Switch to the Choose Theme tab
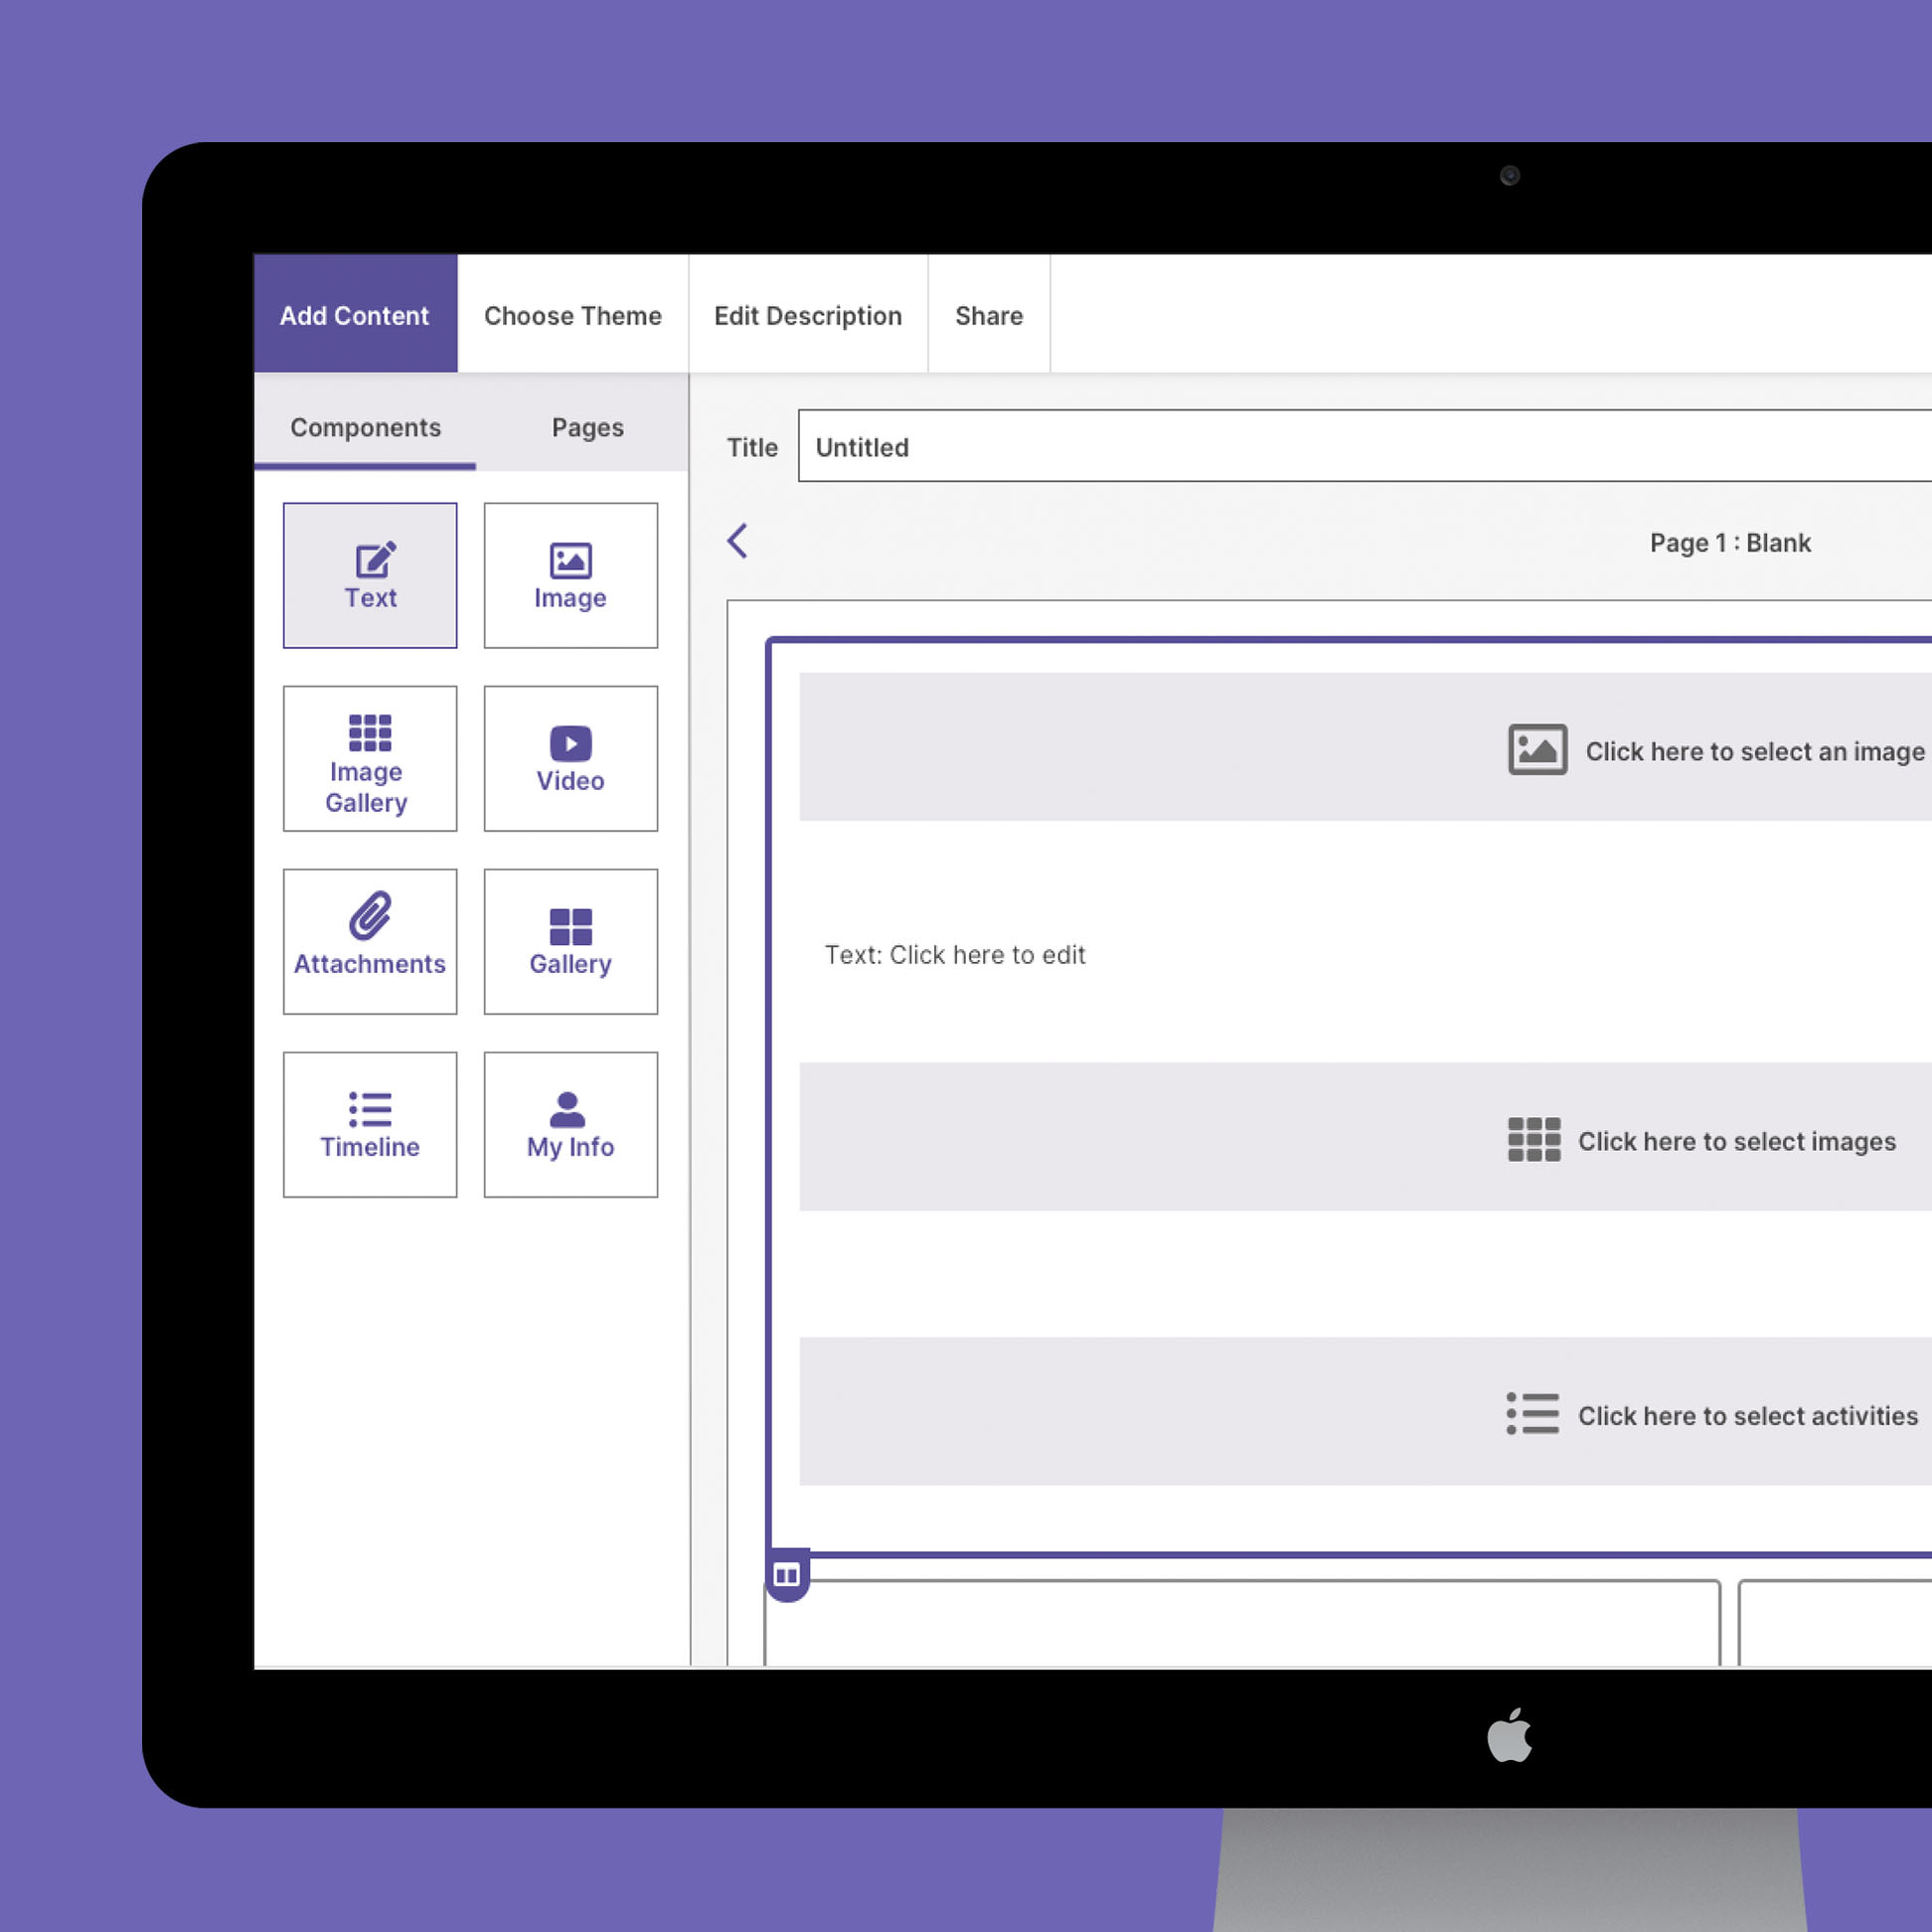Image resolution: width=1932 pixels, height=1932 pixels. [x=573, y=314]
